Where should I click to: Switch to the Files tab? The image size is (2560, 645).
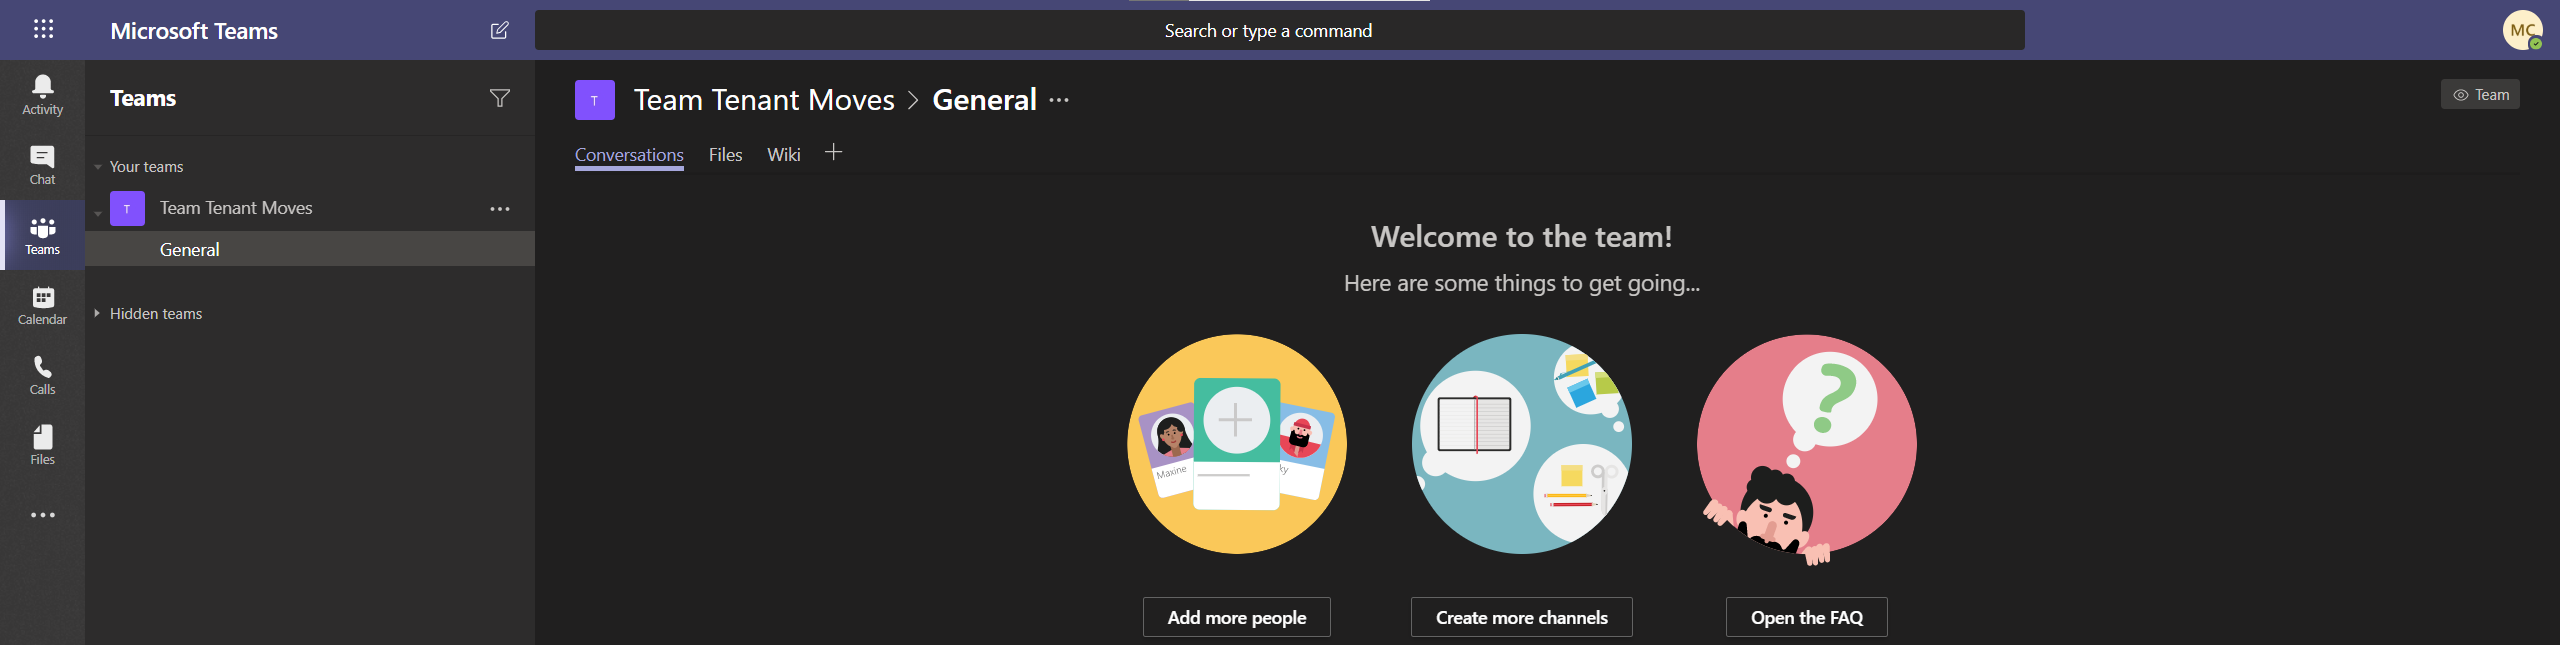tap(725, 155)
